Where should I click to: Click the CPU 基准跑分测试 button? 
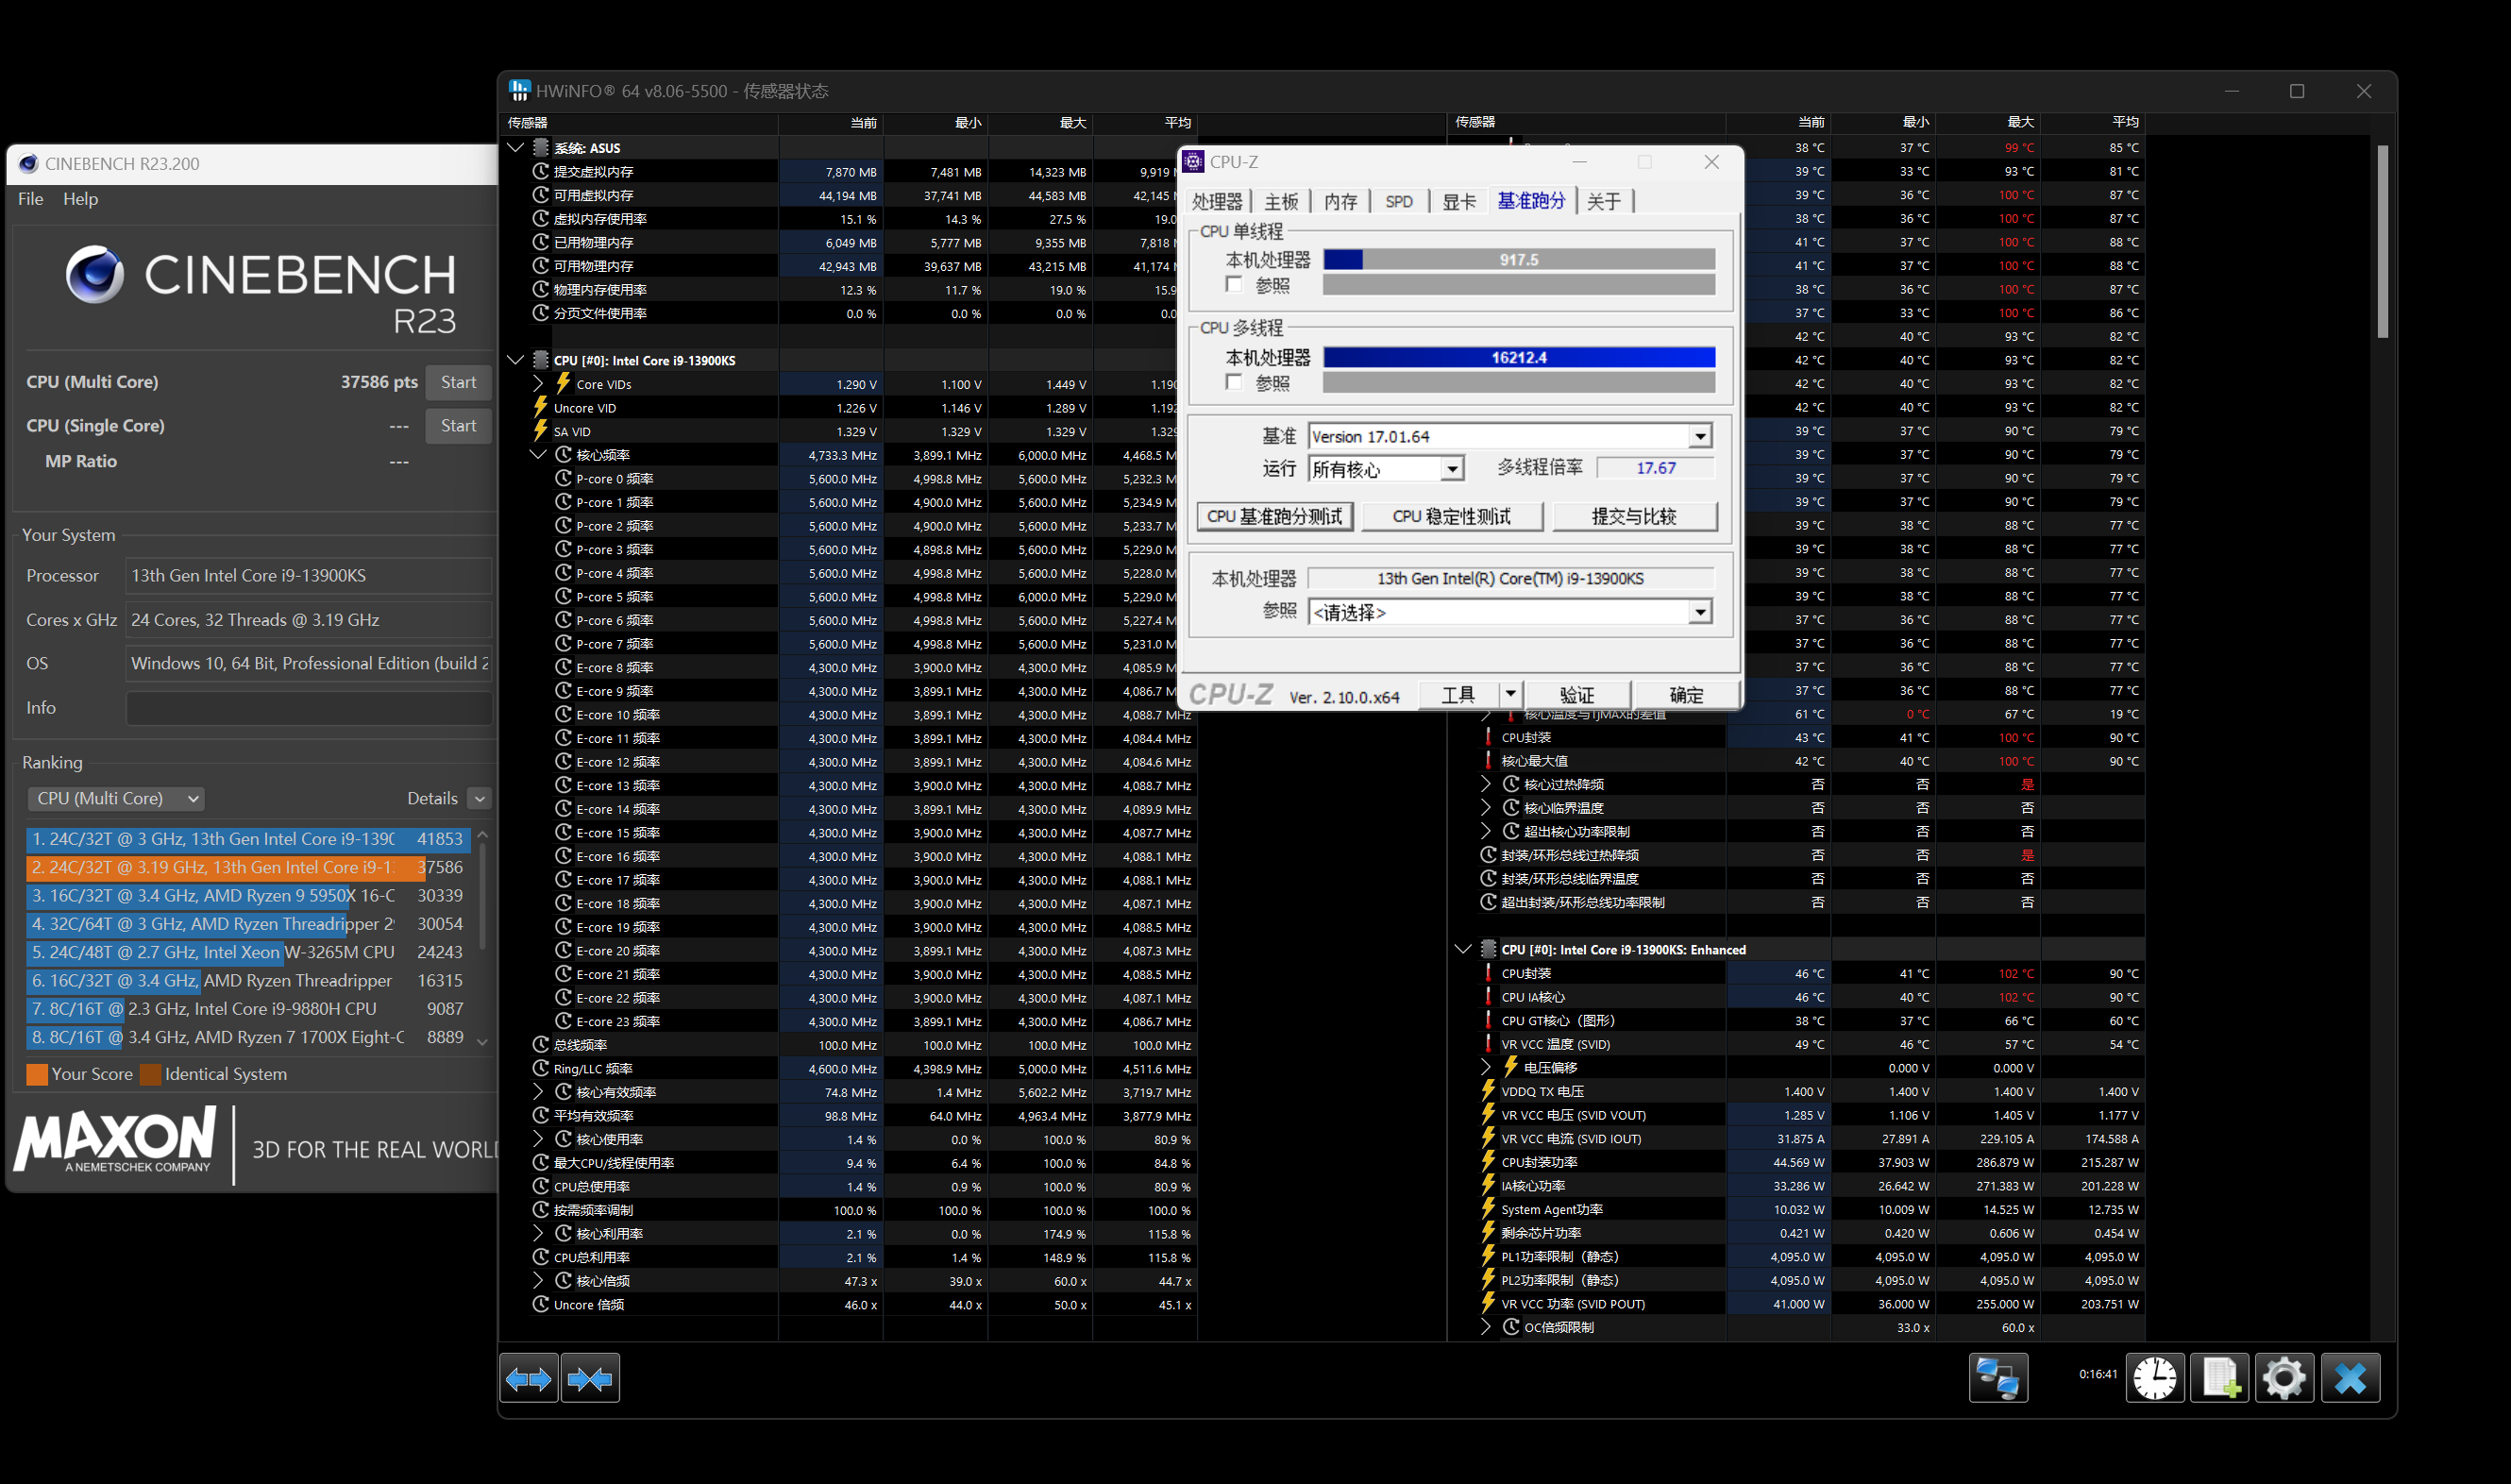pyautogui.click(x=1275, y=517)
